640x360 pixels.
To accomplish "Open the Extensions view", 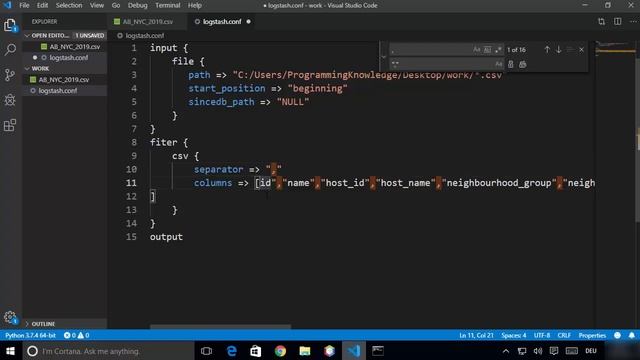I will point(10,125).
